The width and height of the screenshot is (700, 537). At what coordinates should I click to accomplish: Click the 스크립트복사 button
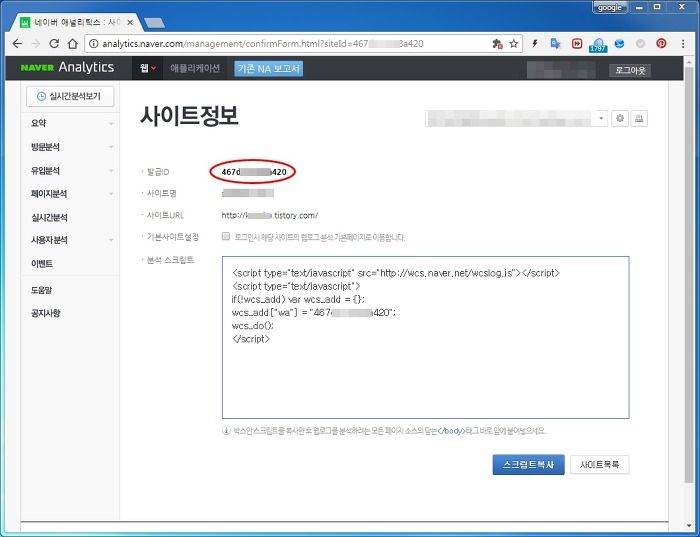528,465
